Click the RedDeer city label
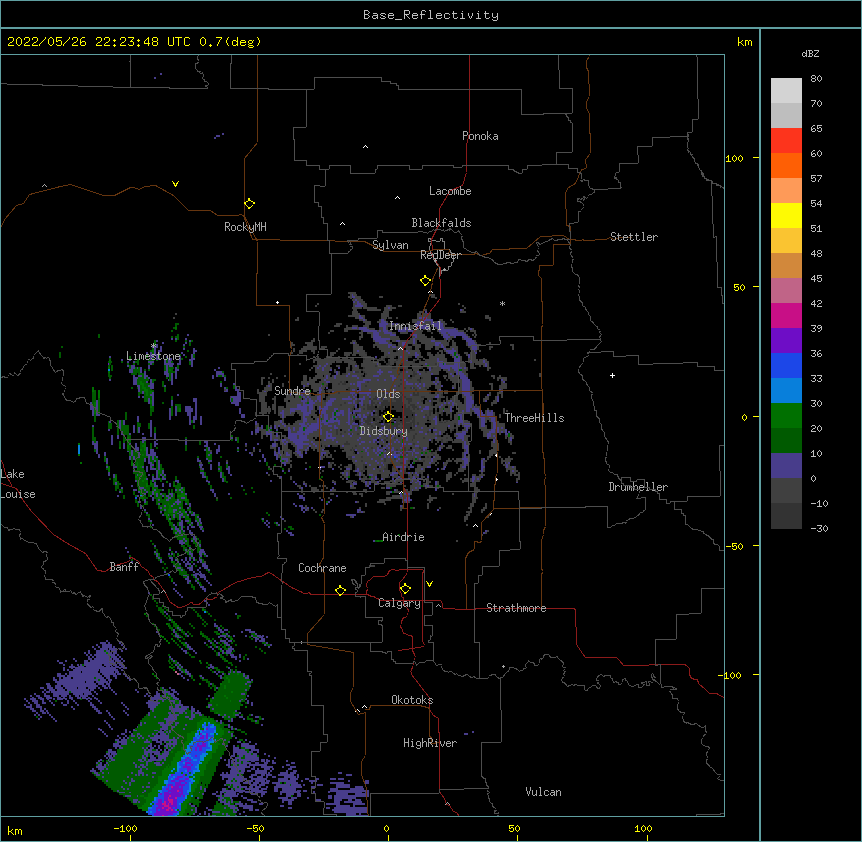 440,255
